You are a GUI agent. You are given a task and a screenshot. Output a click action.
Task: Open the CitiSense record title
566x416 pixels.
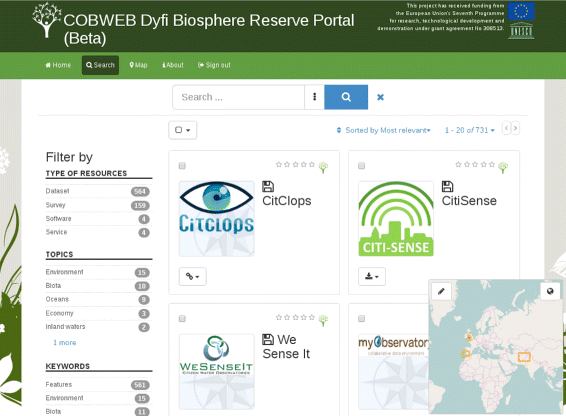[x=469, y=201]
